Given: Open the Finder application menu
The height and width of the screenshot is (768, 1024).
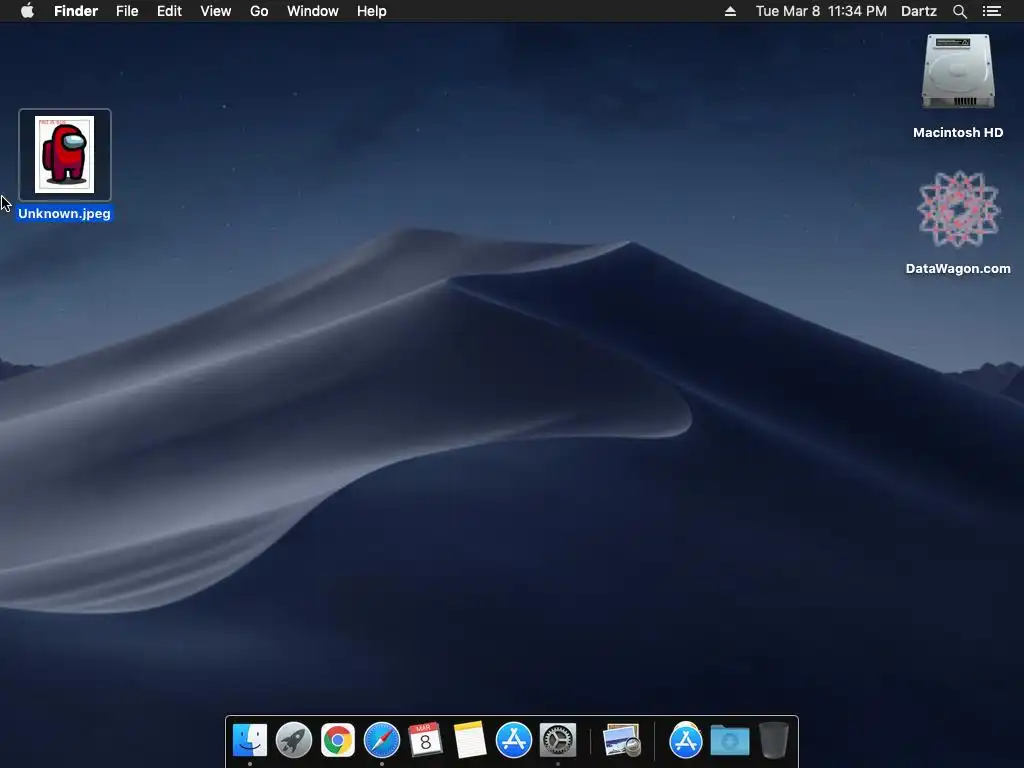Looking at the screenshot, I should 76,11.
